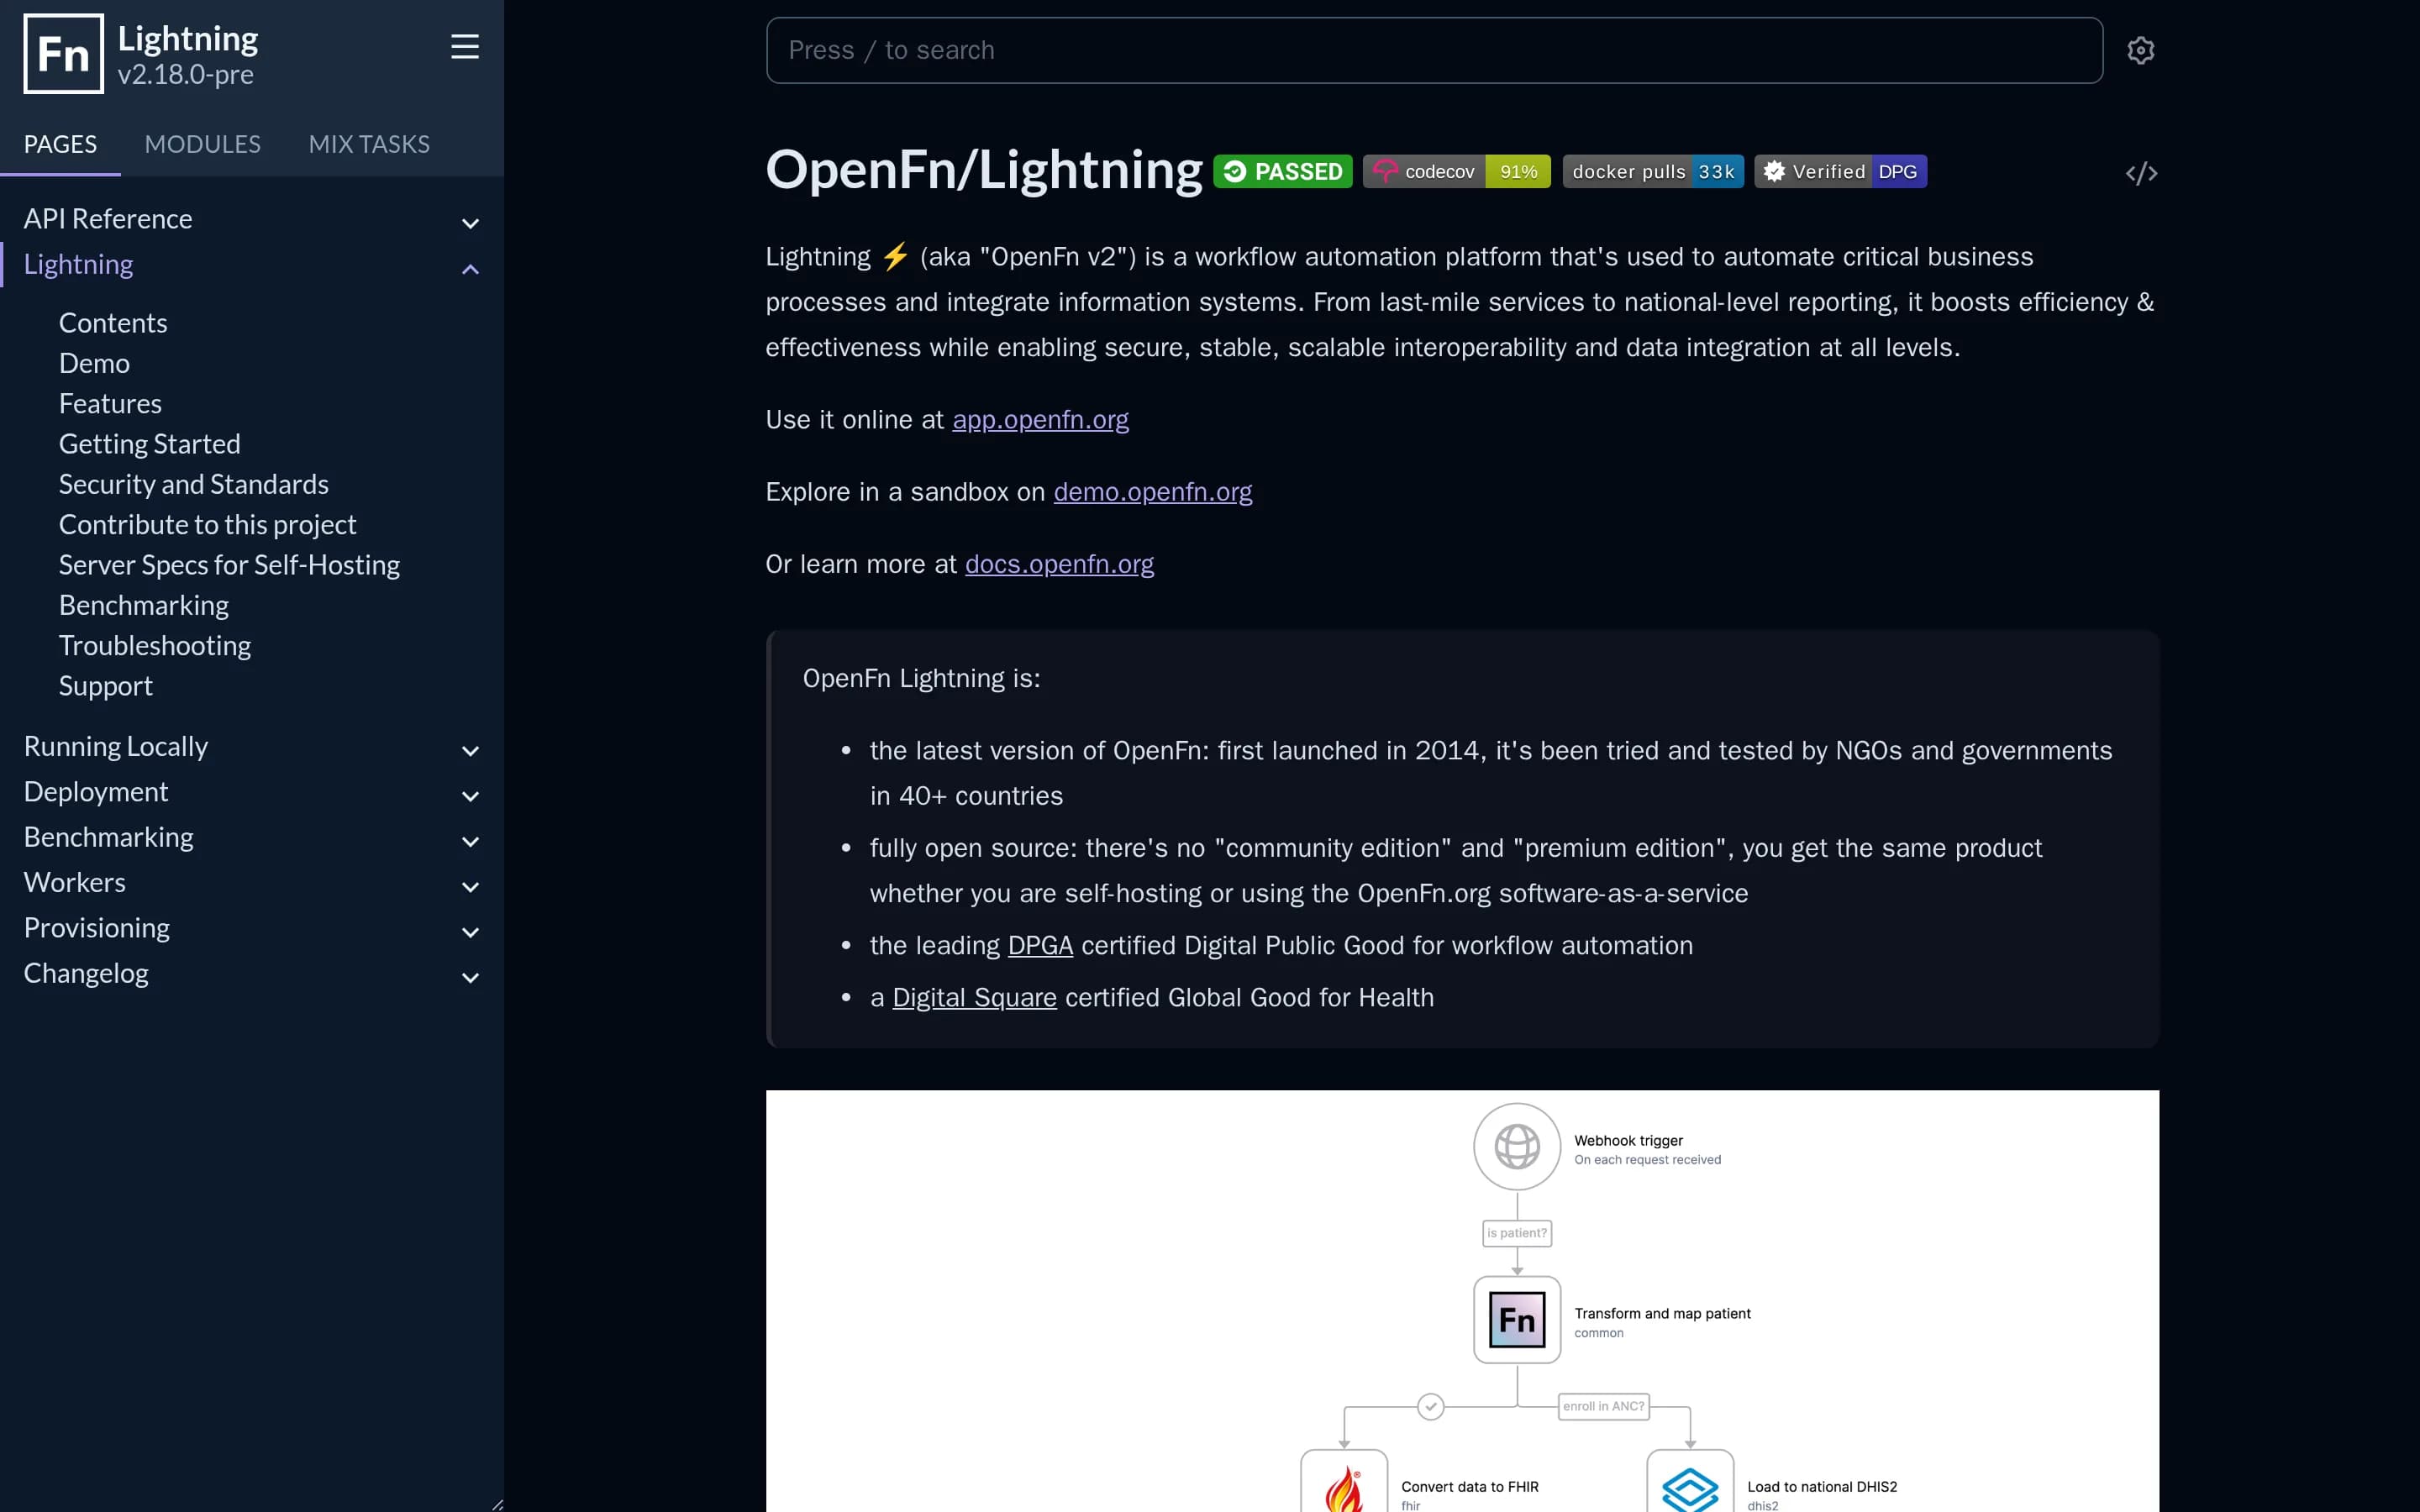Open the Provisioning page
This screenshot has width=2420, height=1512.
click(97, 928)
